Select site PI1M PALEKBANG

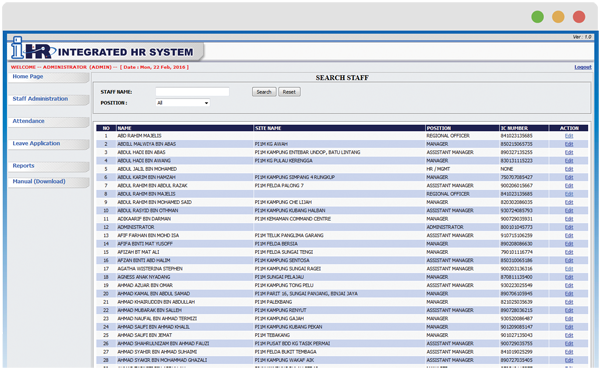coord(273,302)
